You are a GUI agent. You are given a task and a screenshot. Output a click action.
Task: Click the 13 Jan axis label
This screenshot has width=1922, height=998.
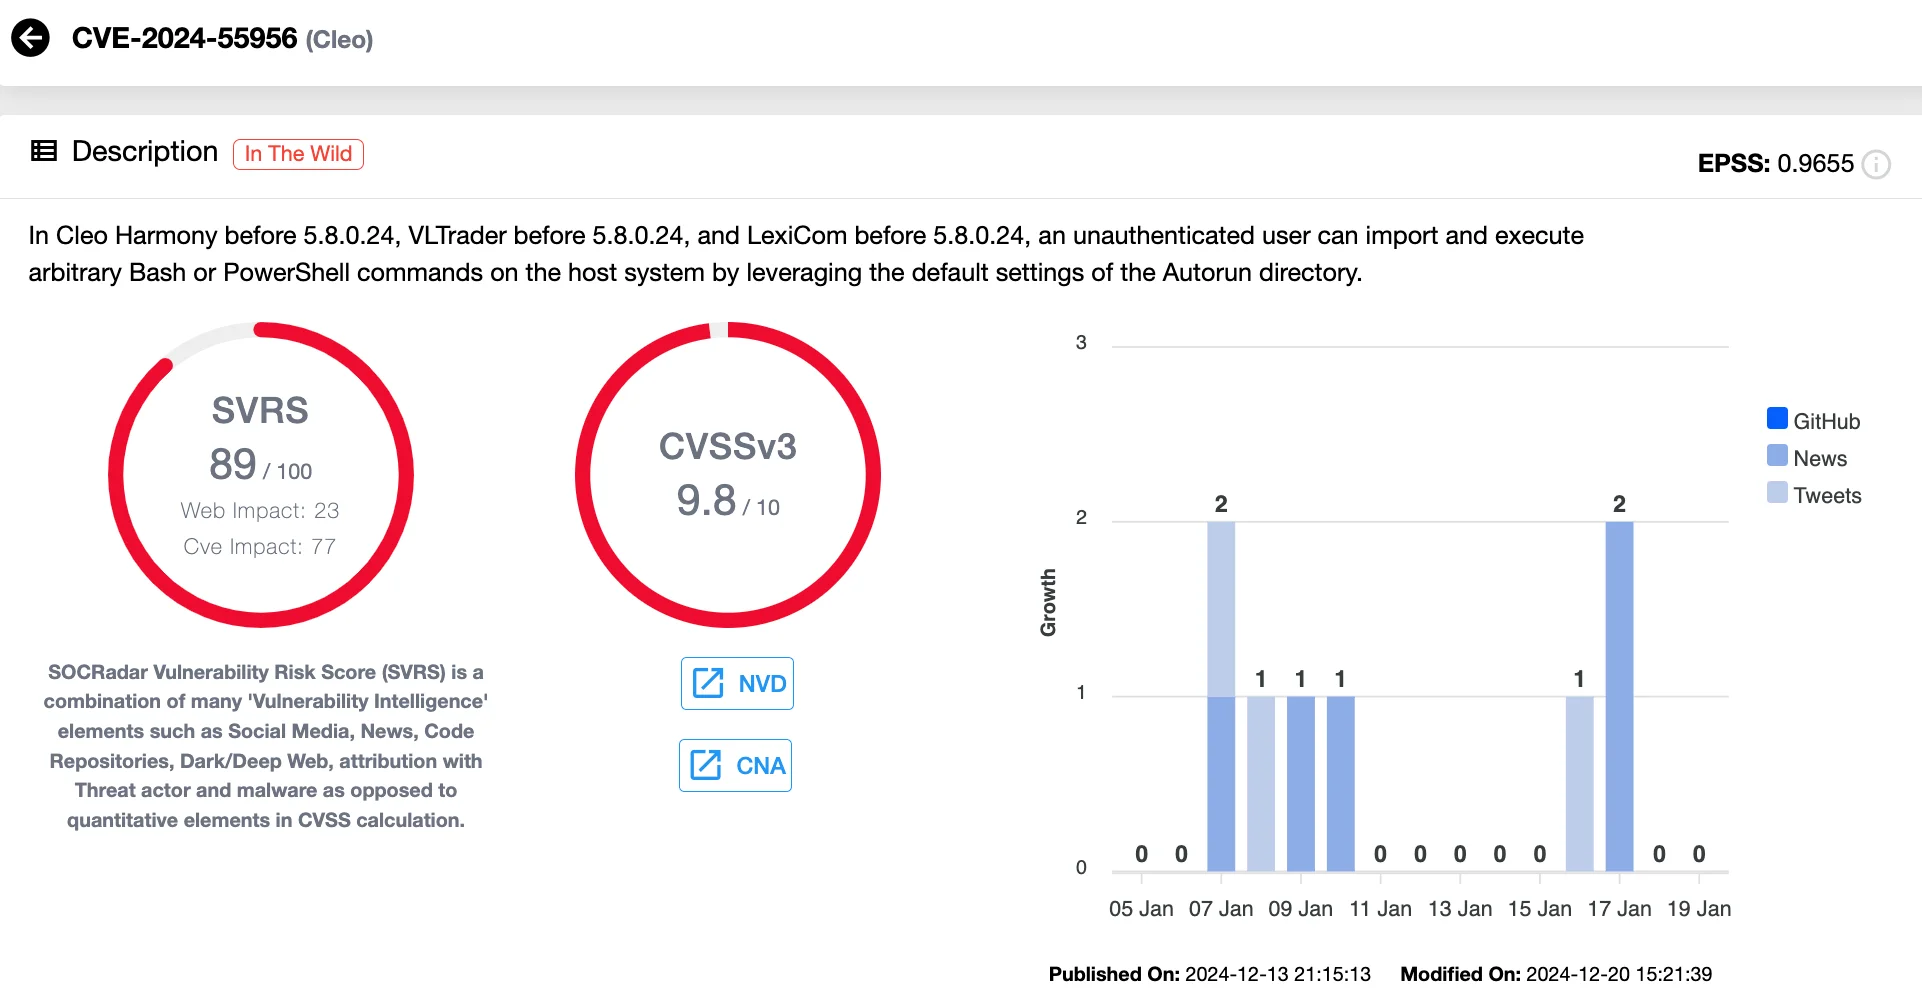[1460, 908]
